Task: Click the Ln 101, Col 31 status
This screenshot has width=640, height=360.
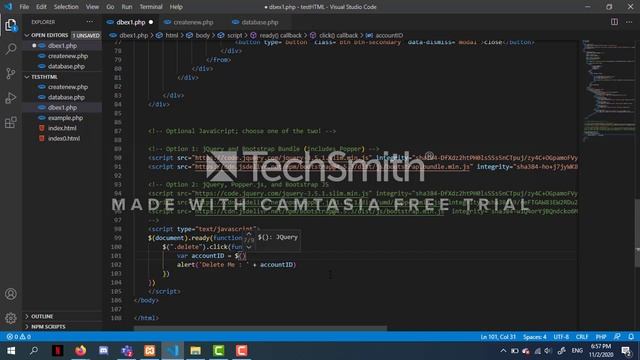Action: [498, 337]
